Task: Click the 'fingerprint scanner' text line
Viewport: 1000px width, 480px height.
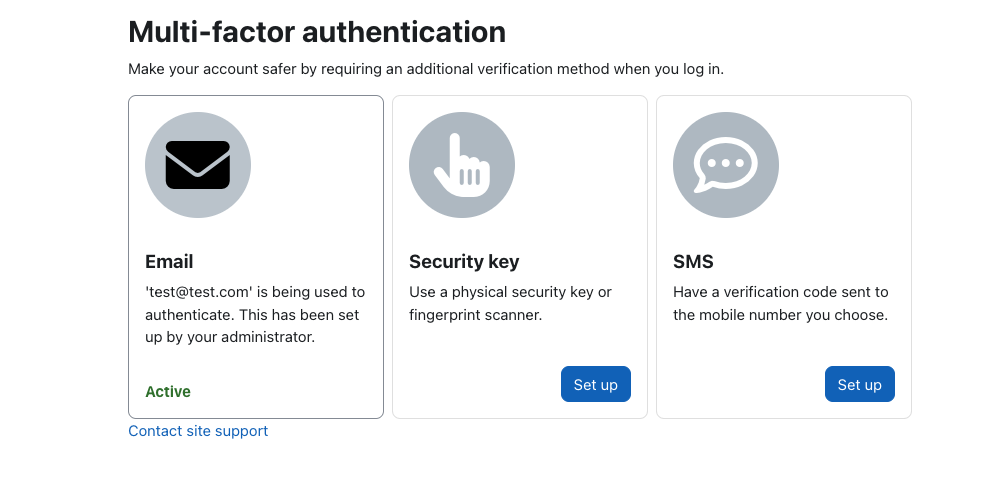Action: [475, 315]
